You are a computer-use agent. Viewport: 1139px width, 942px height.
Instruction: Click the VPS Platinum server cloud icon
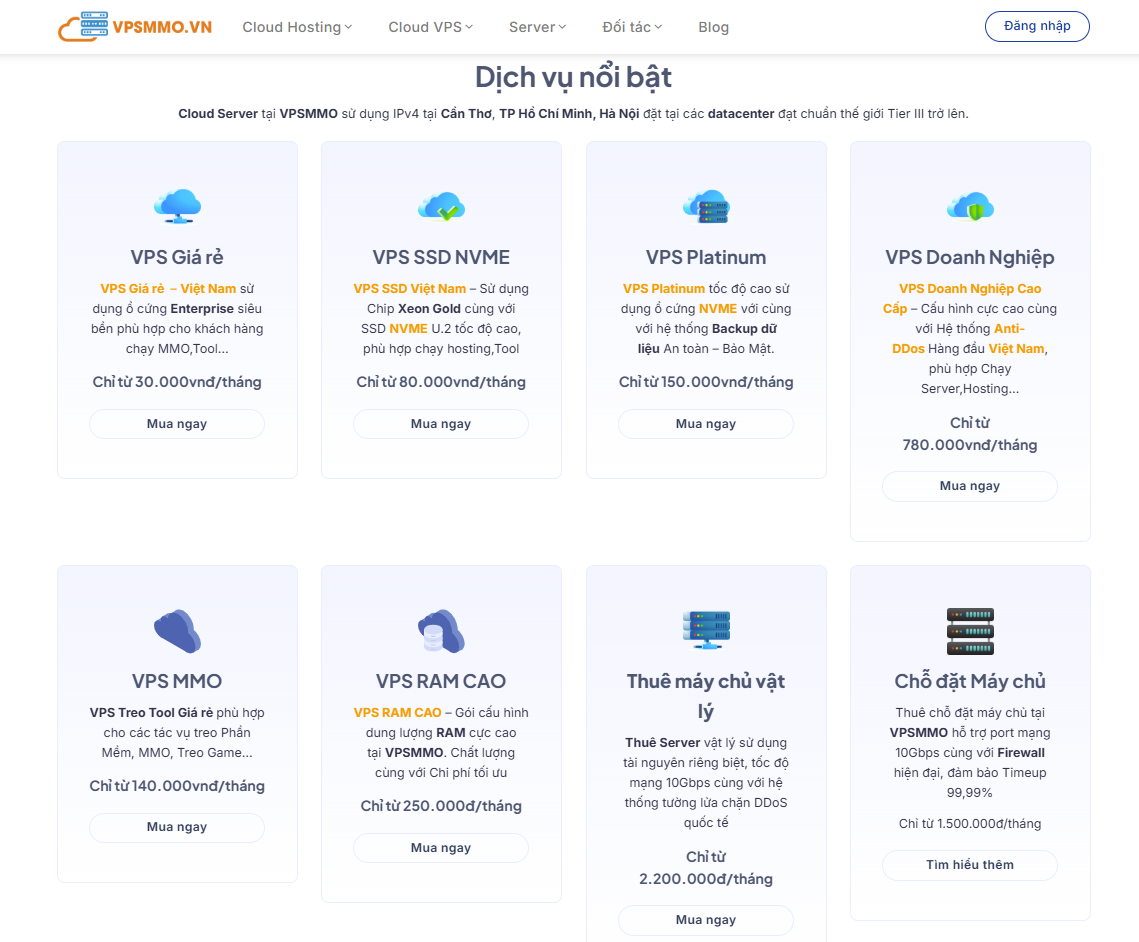[x=706, y=206]
